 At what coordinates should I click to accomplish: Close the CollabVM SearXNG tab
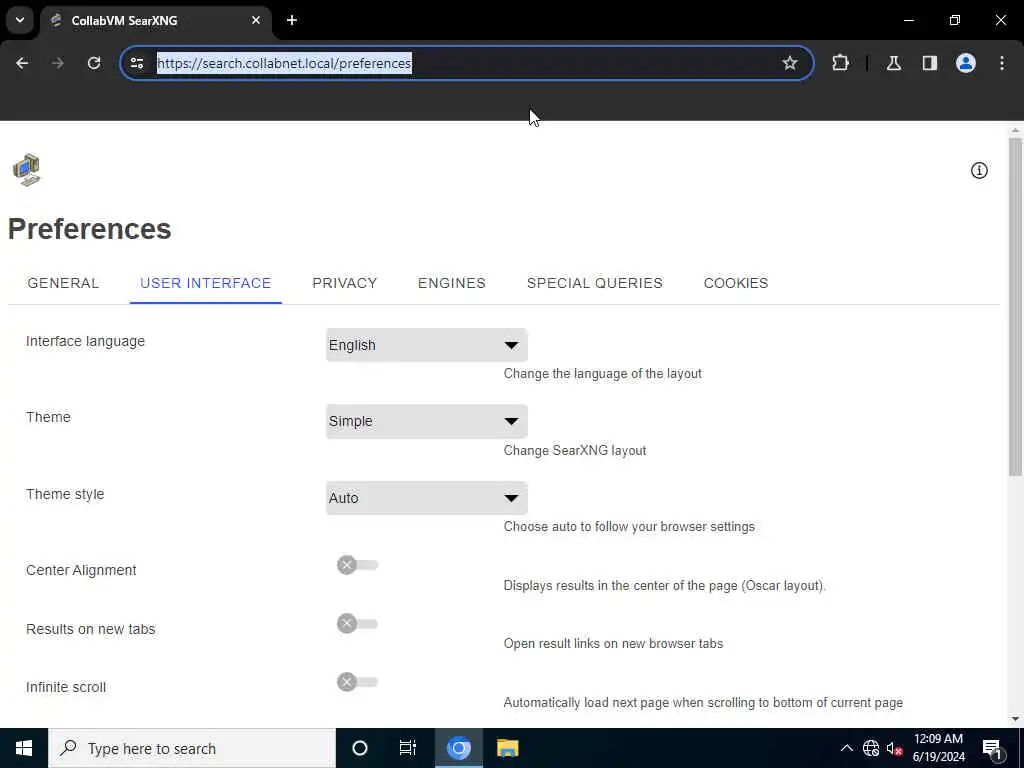tap(256, 20)
